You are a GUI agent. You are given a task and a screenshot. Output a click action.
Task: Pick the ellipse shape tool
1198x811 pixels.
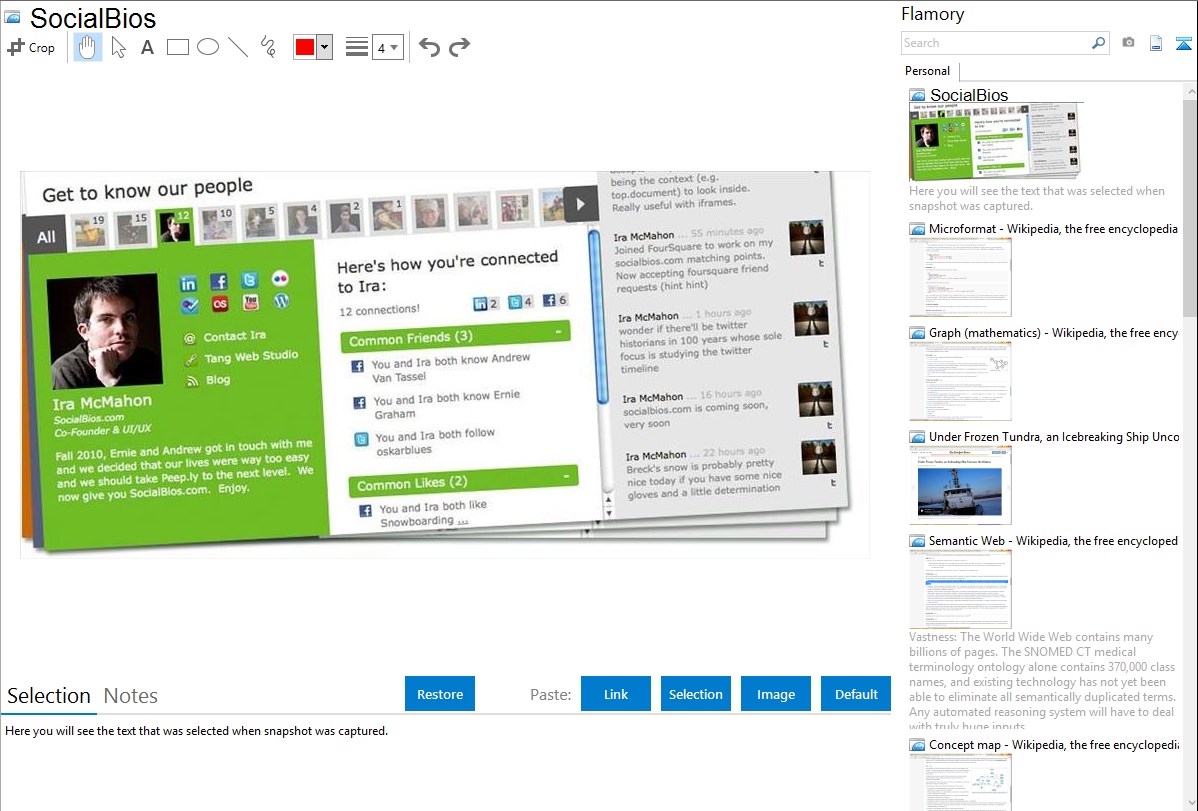coord(208,47)
